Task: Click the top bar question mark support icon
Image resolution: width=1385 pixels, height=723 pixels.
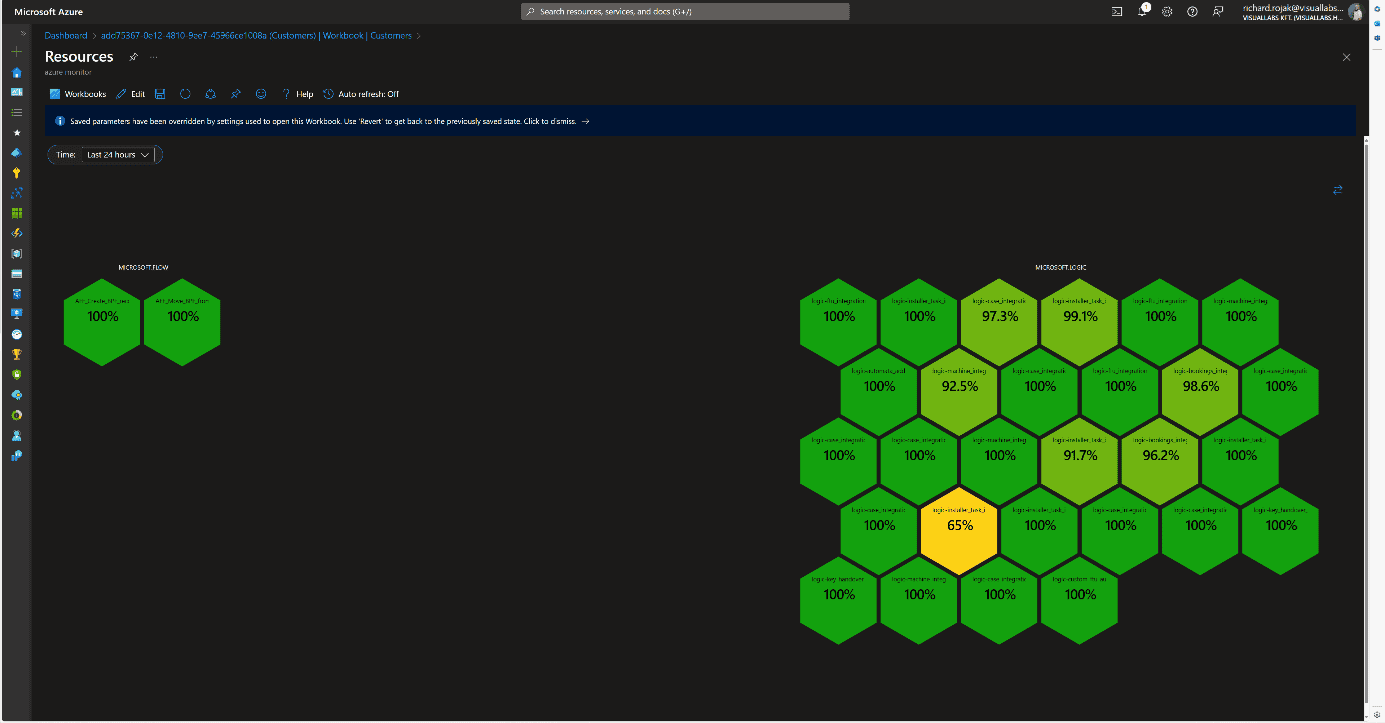Action: point(1192,11)
